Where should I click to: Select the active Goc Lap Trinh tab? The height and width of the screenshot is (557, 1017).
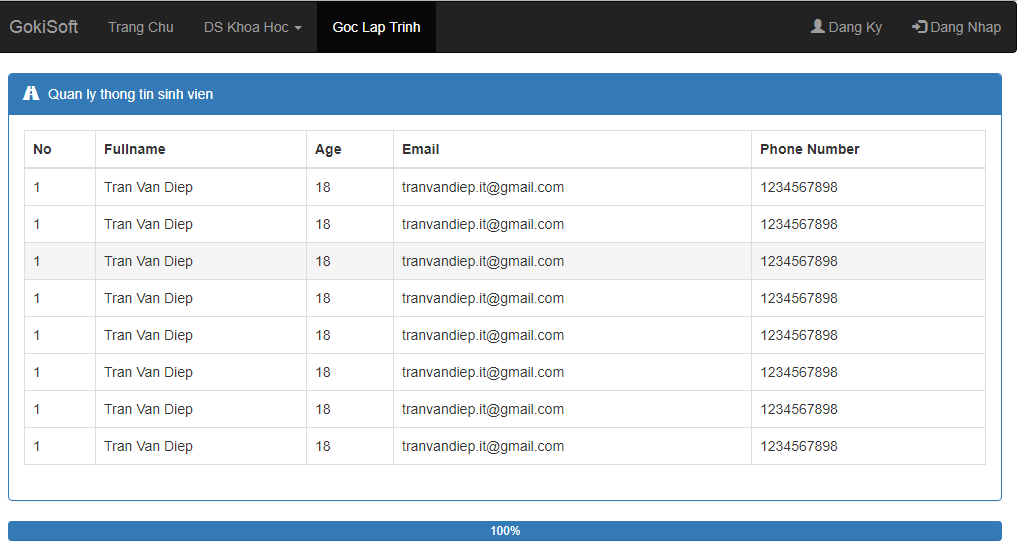pyautogui.click(x=376, y=27)
